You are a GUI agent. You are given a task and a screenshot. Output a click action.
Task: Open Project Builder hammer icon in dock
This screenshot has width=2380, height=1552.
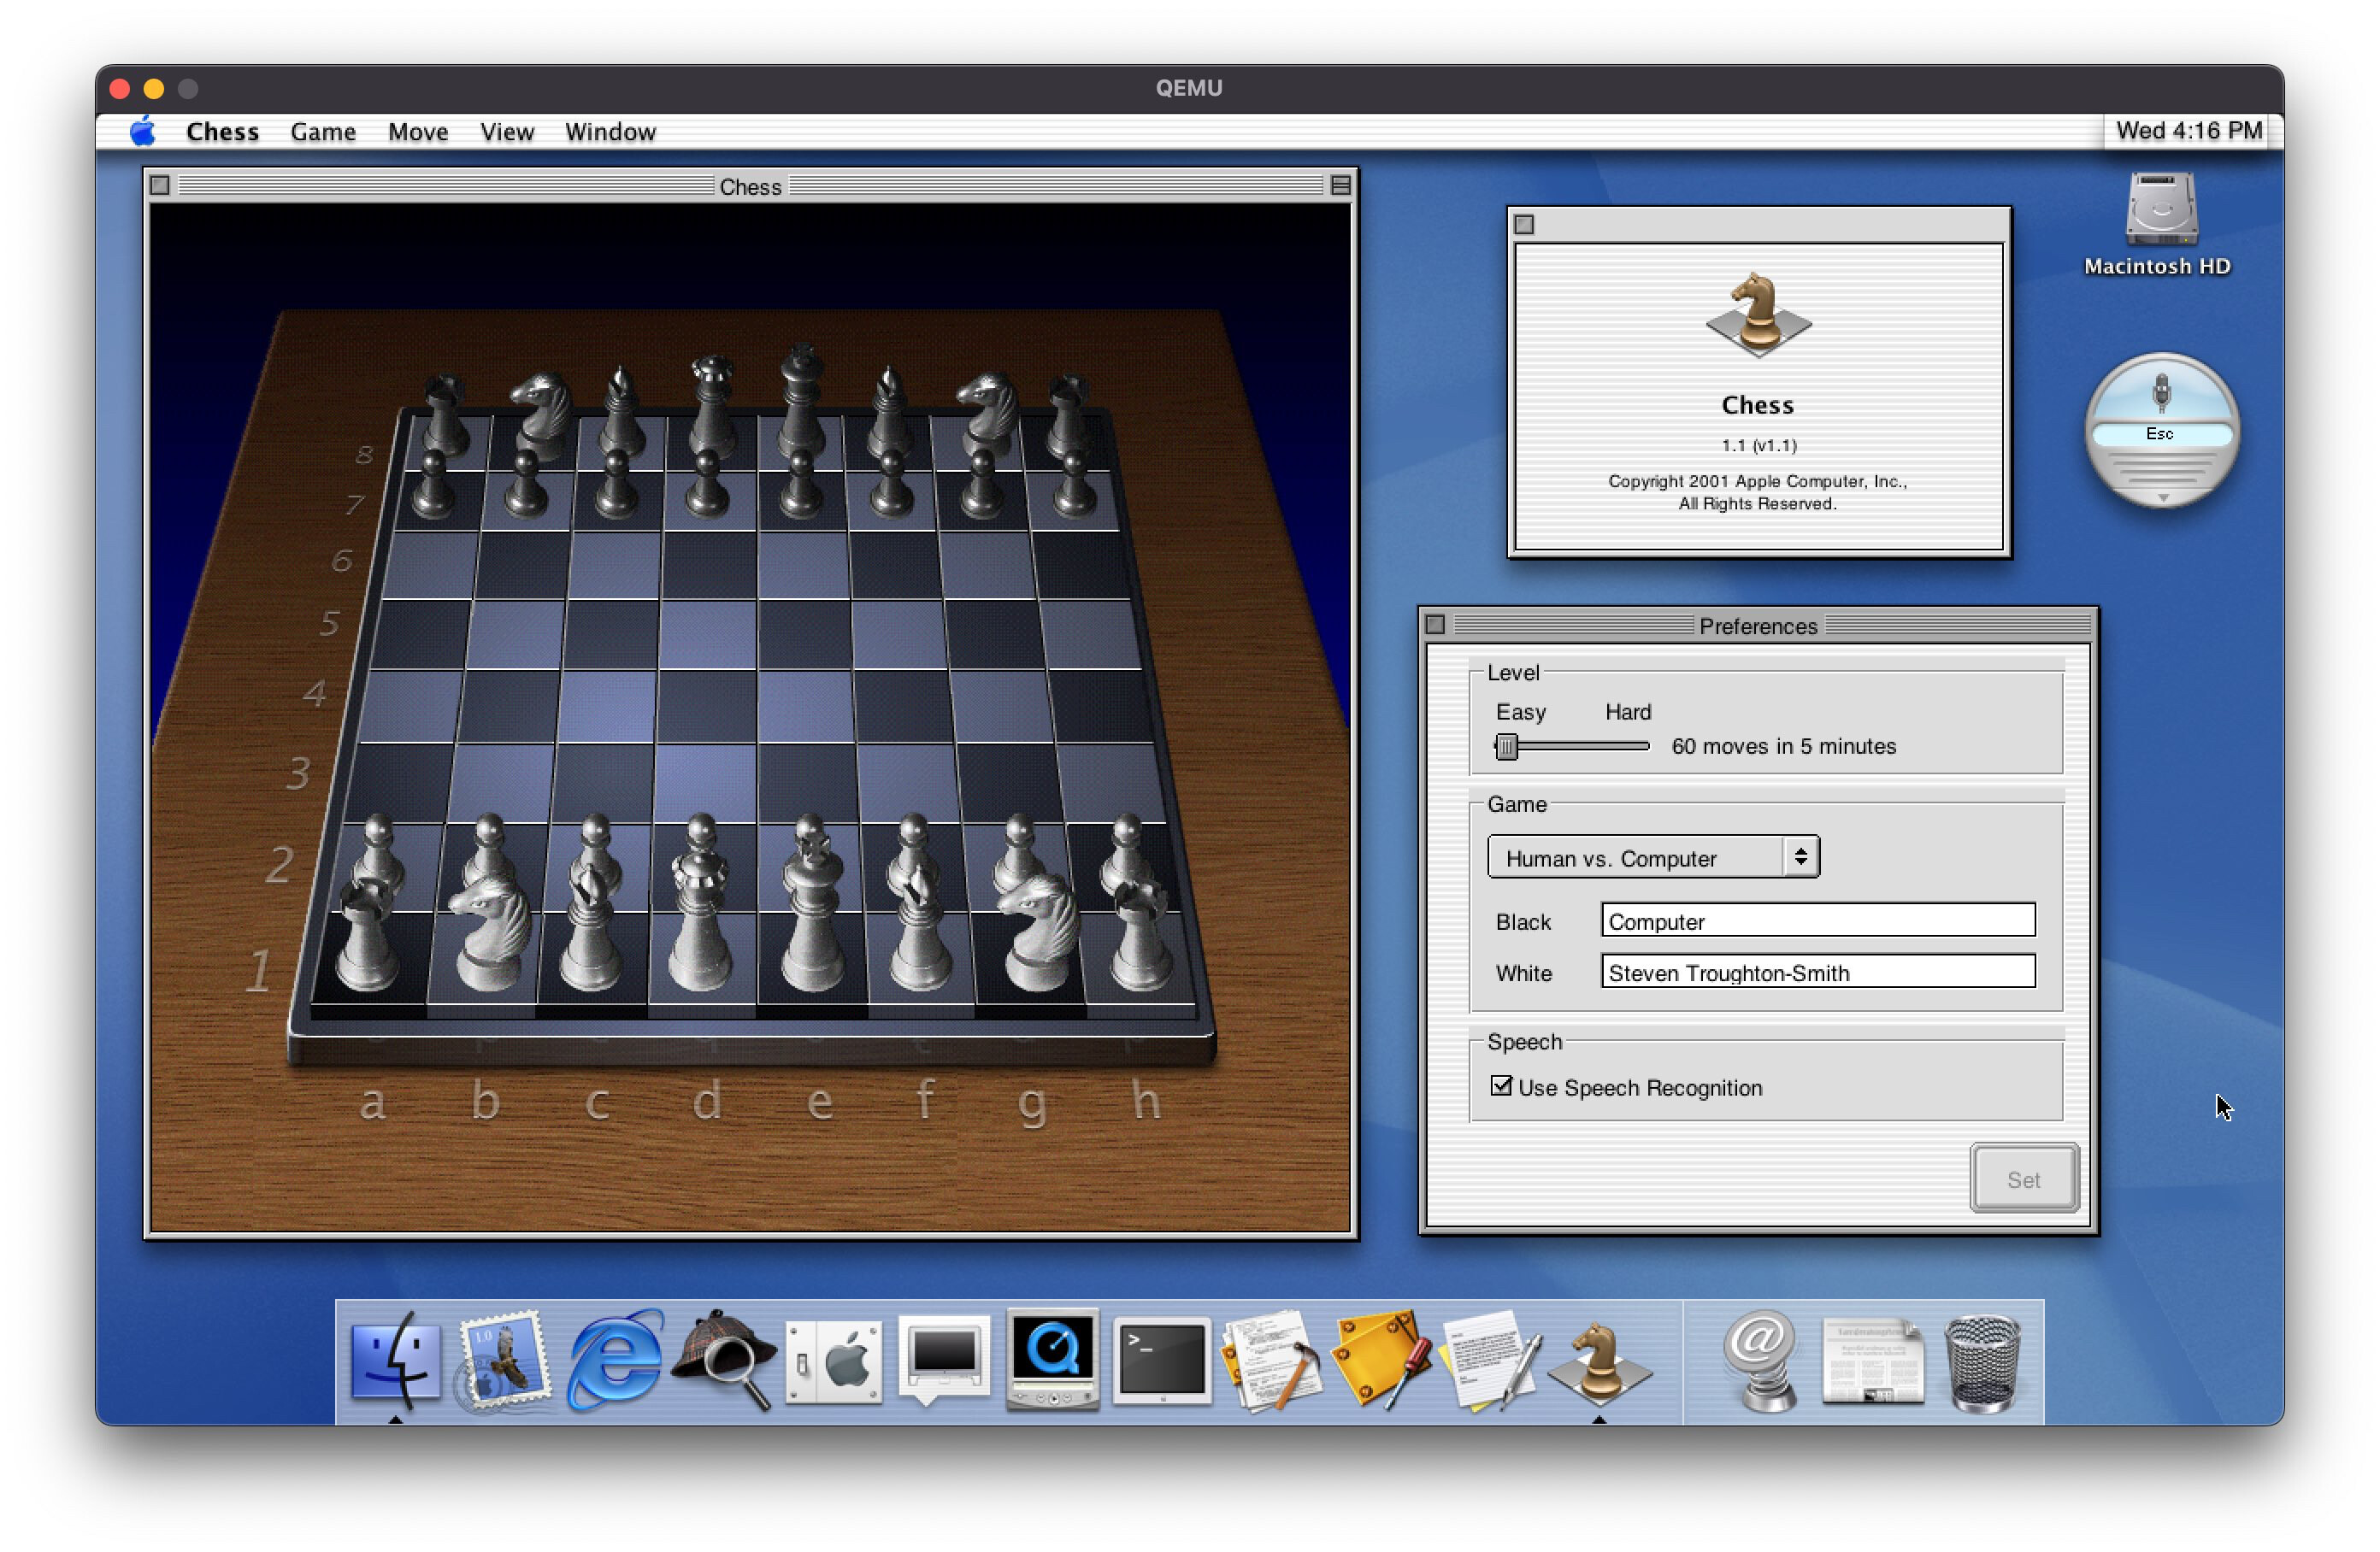click(1272, 1361)
